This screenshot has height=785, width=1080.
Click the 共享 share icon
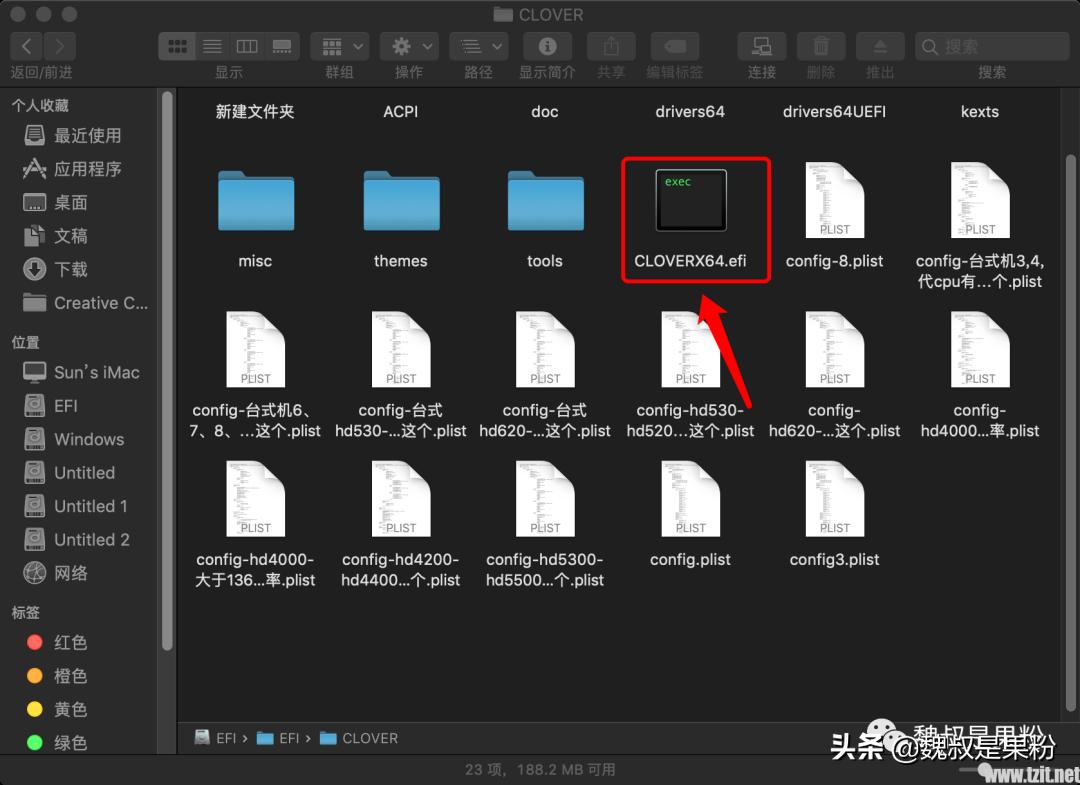tap(611, 46)
